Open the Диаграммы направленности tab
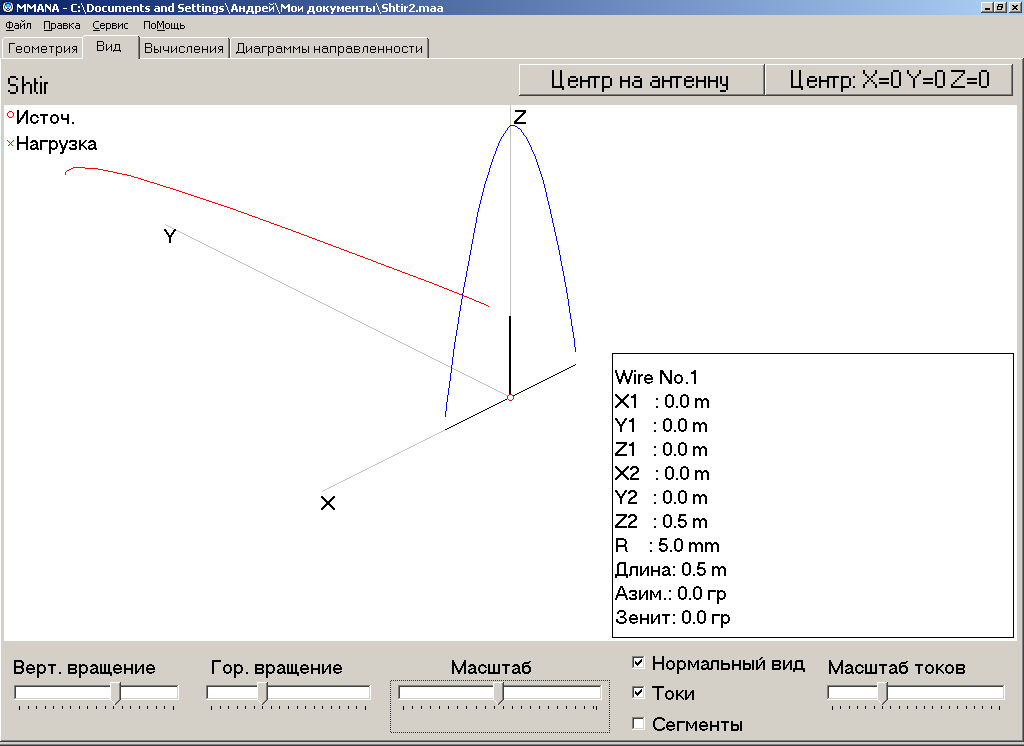1024x746 pixels. [x=329, y=48]
